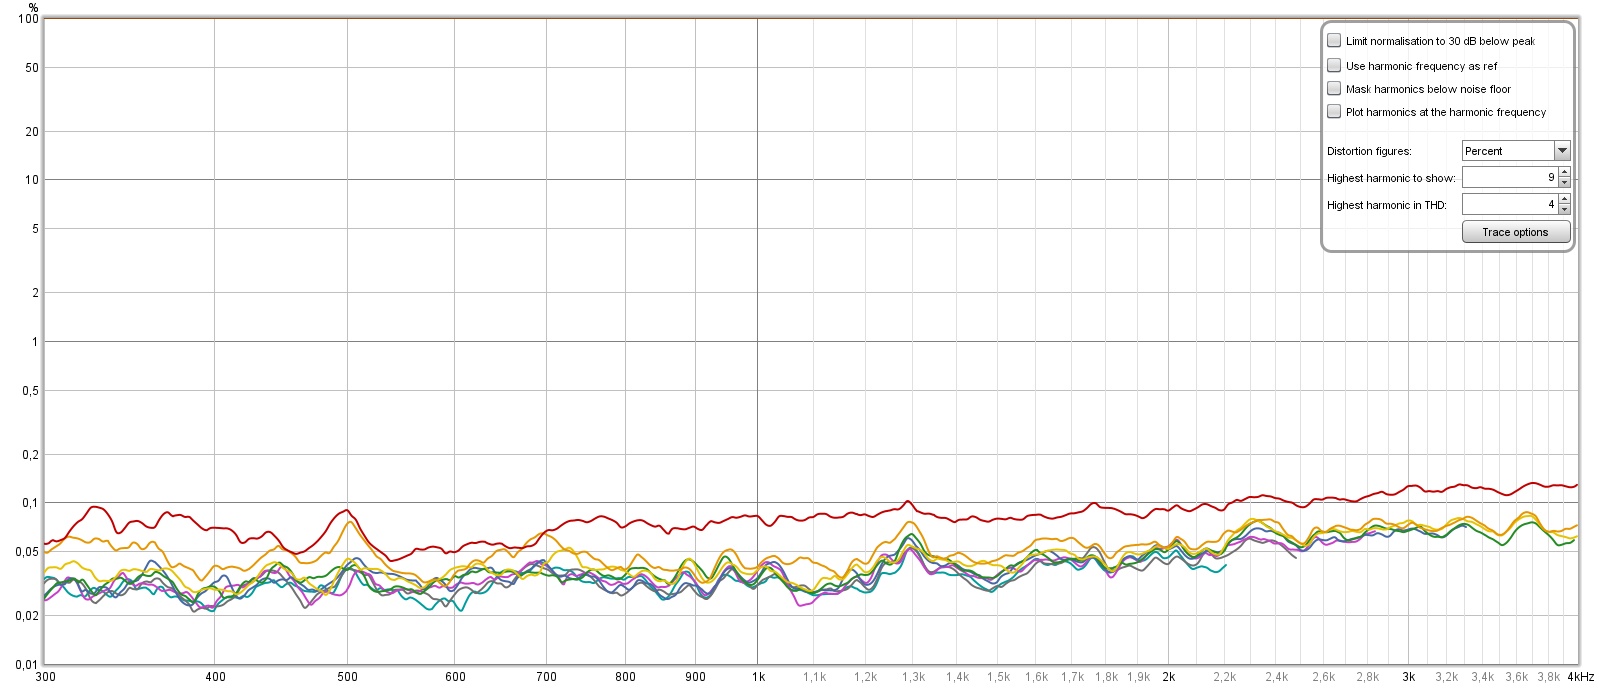1600x688 pixels.
Task: Enable Limit normalisation to 30 dB below peak
Action: (x=1334, y=41)
